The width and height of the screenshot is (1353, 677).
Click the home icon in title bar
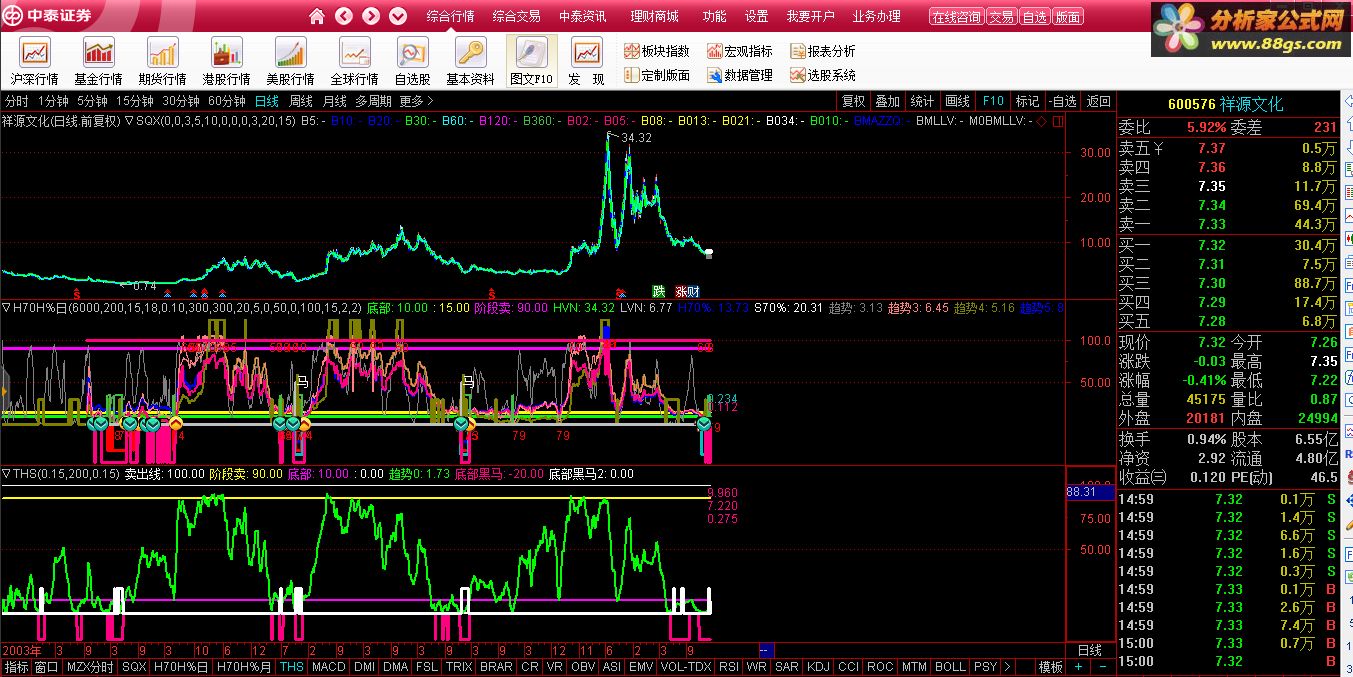tap(317, 16)
